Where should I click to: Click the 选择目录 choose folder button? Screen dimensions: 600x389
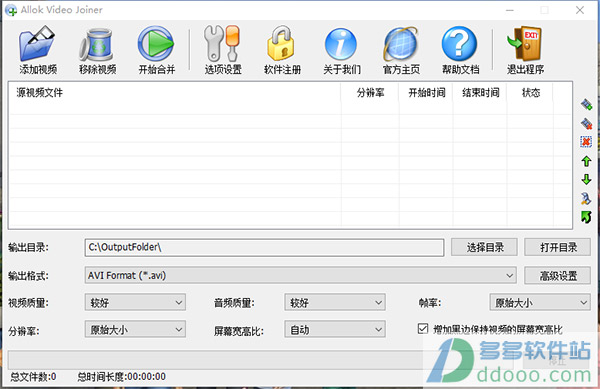484,247
